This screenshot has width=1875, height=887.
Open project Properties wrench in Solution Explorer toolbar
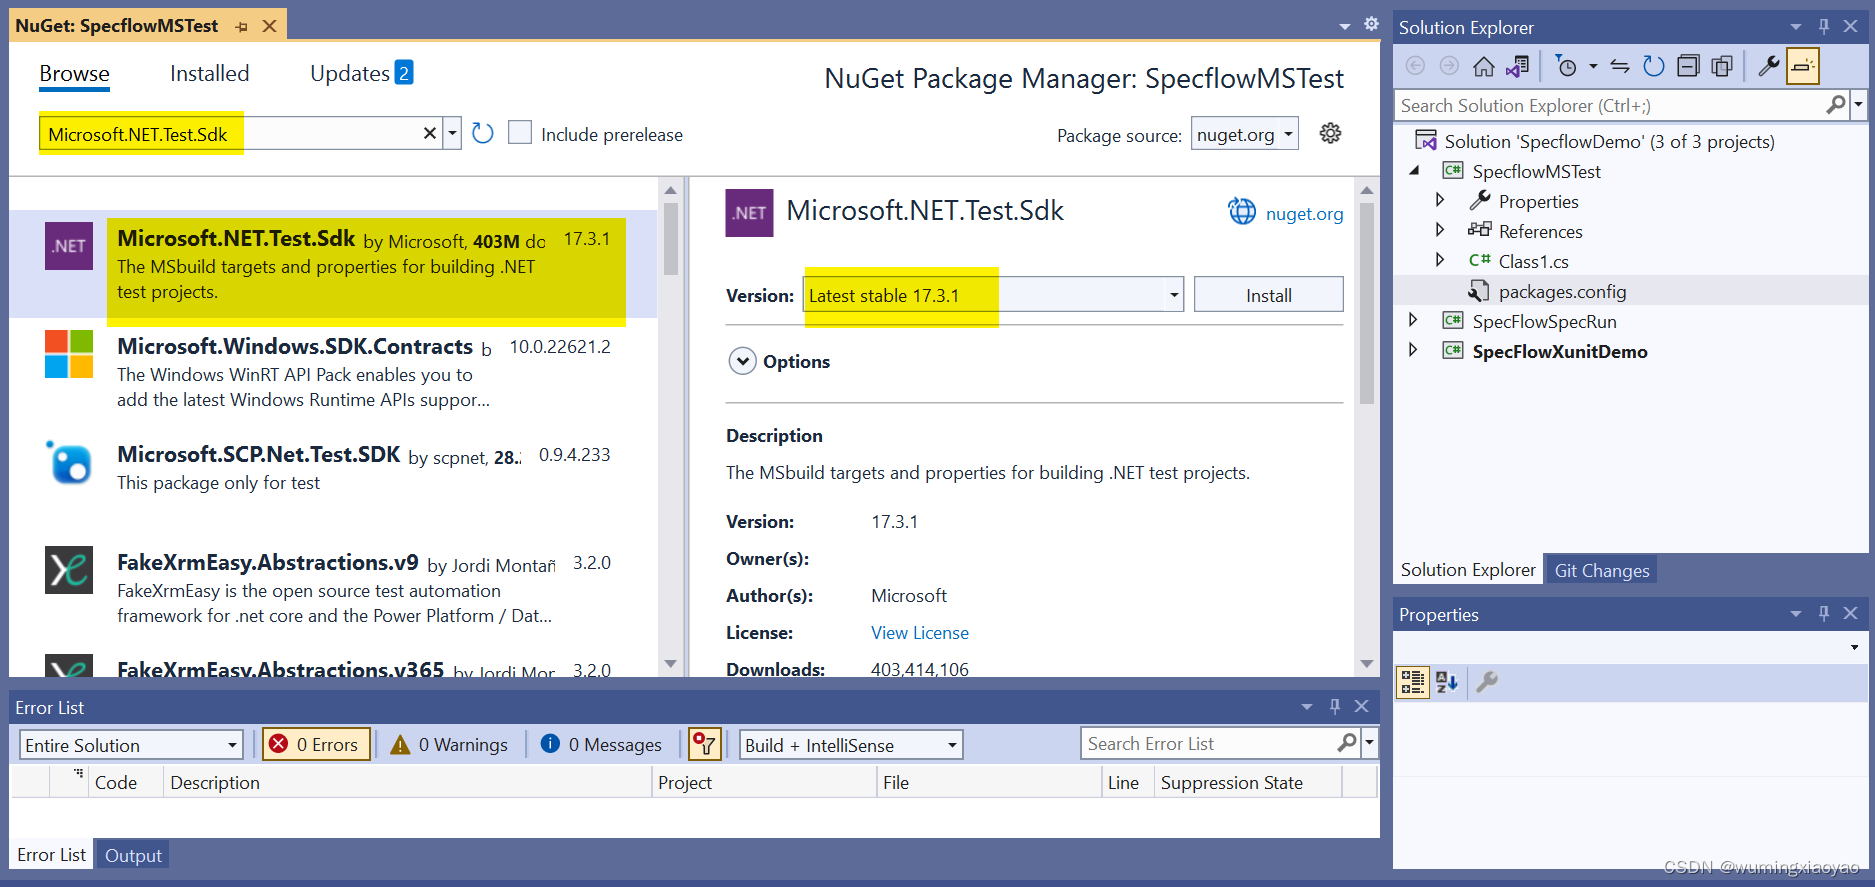click(x=1769, y=66)
